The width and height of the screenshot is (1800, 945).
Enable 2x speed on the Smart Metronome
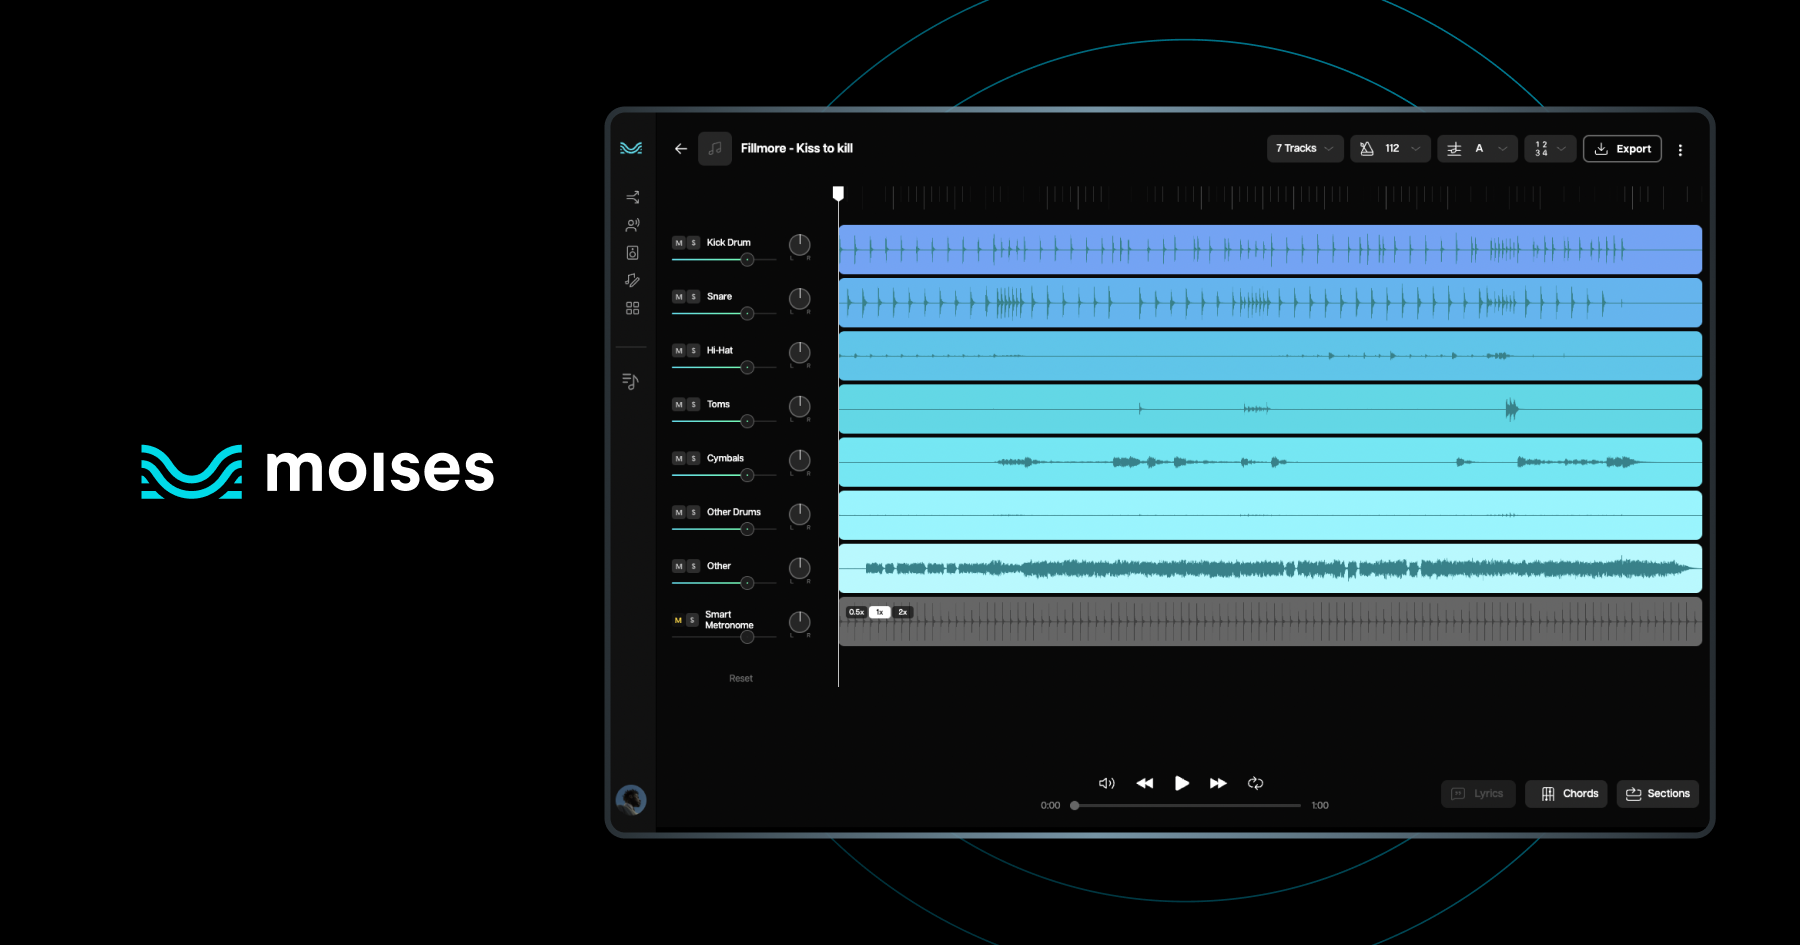point(902,611)
